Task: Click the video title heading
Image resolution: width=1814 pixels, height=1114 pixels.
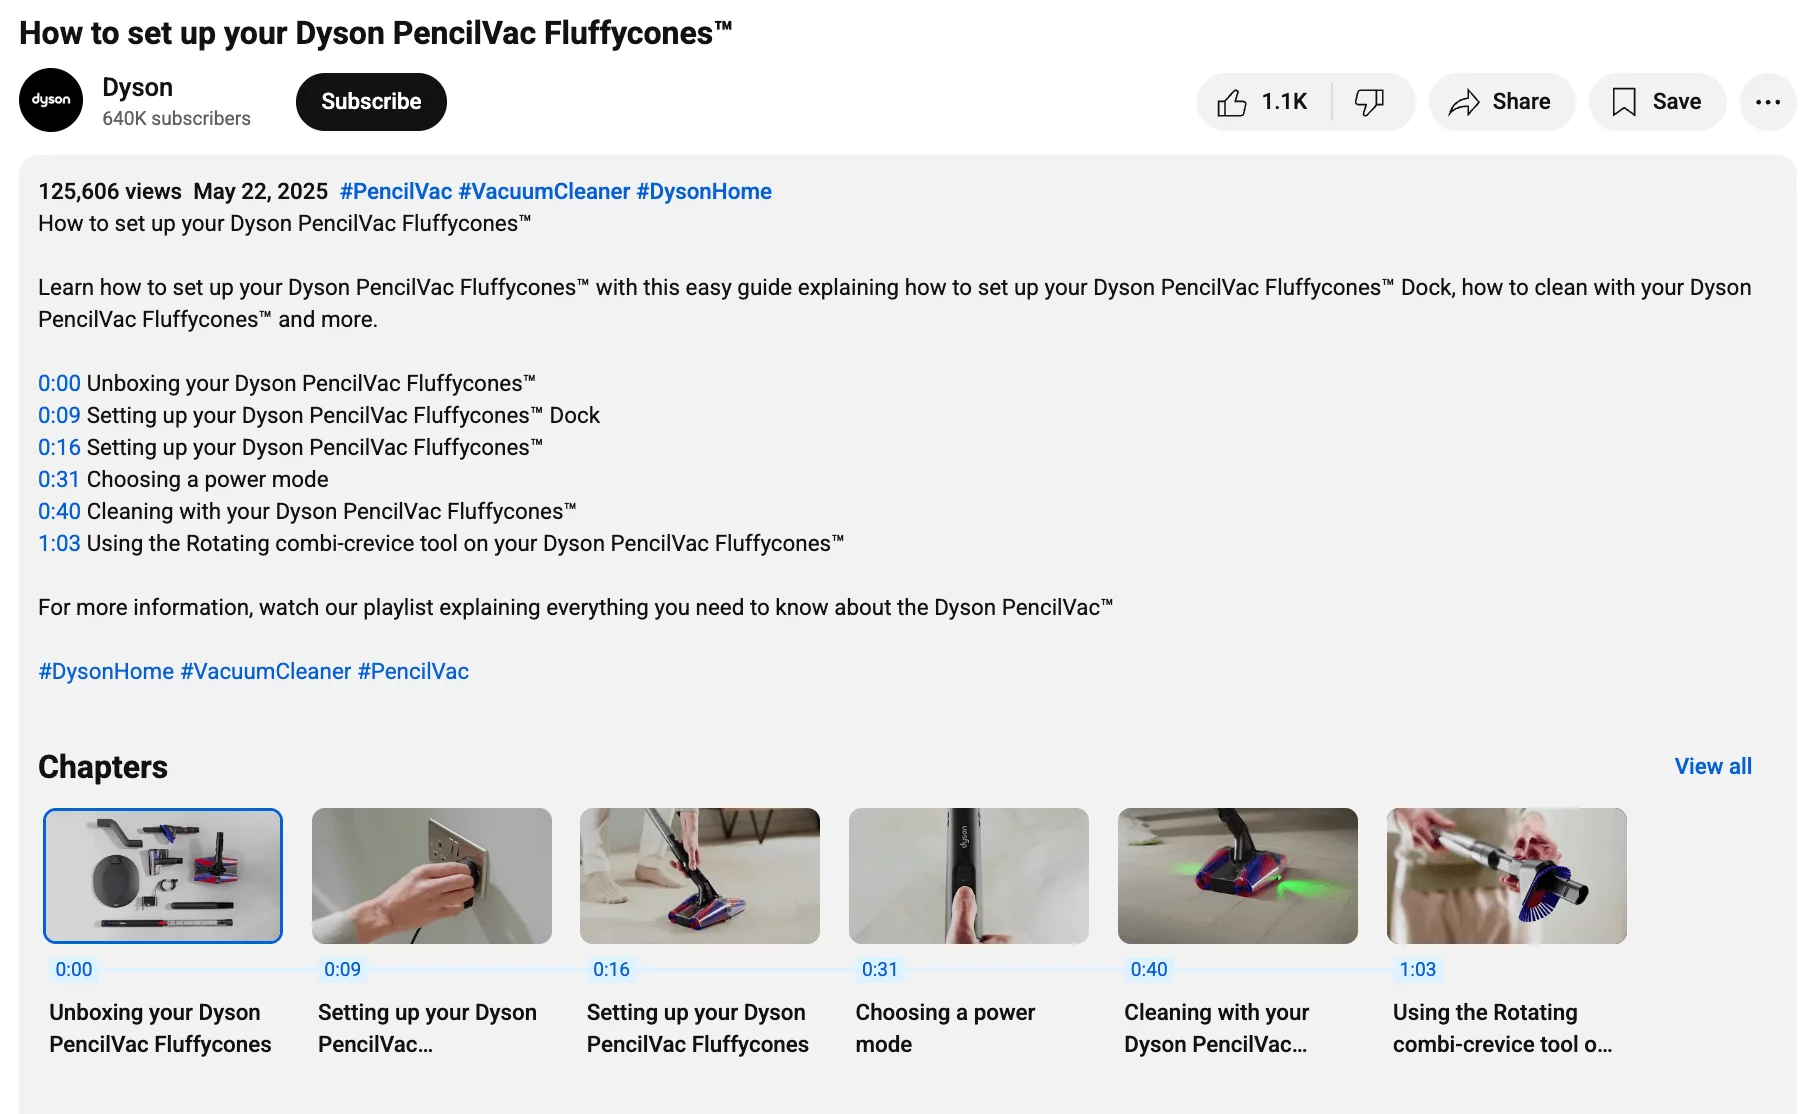Action: click(x=375, y=32)
